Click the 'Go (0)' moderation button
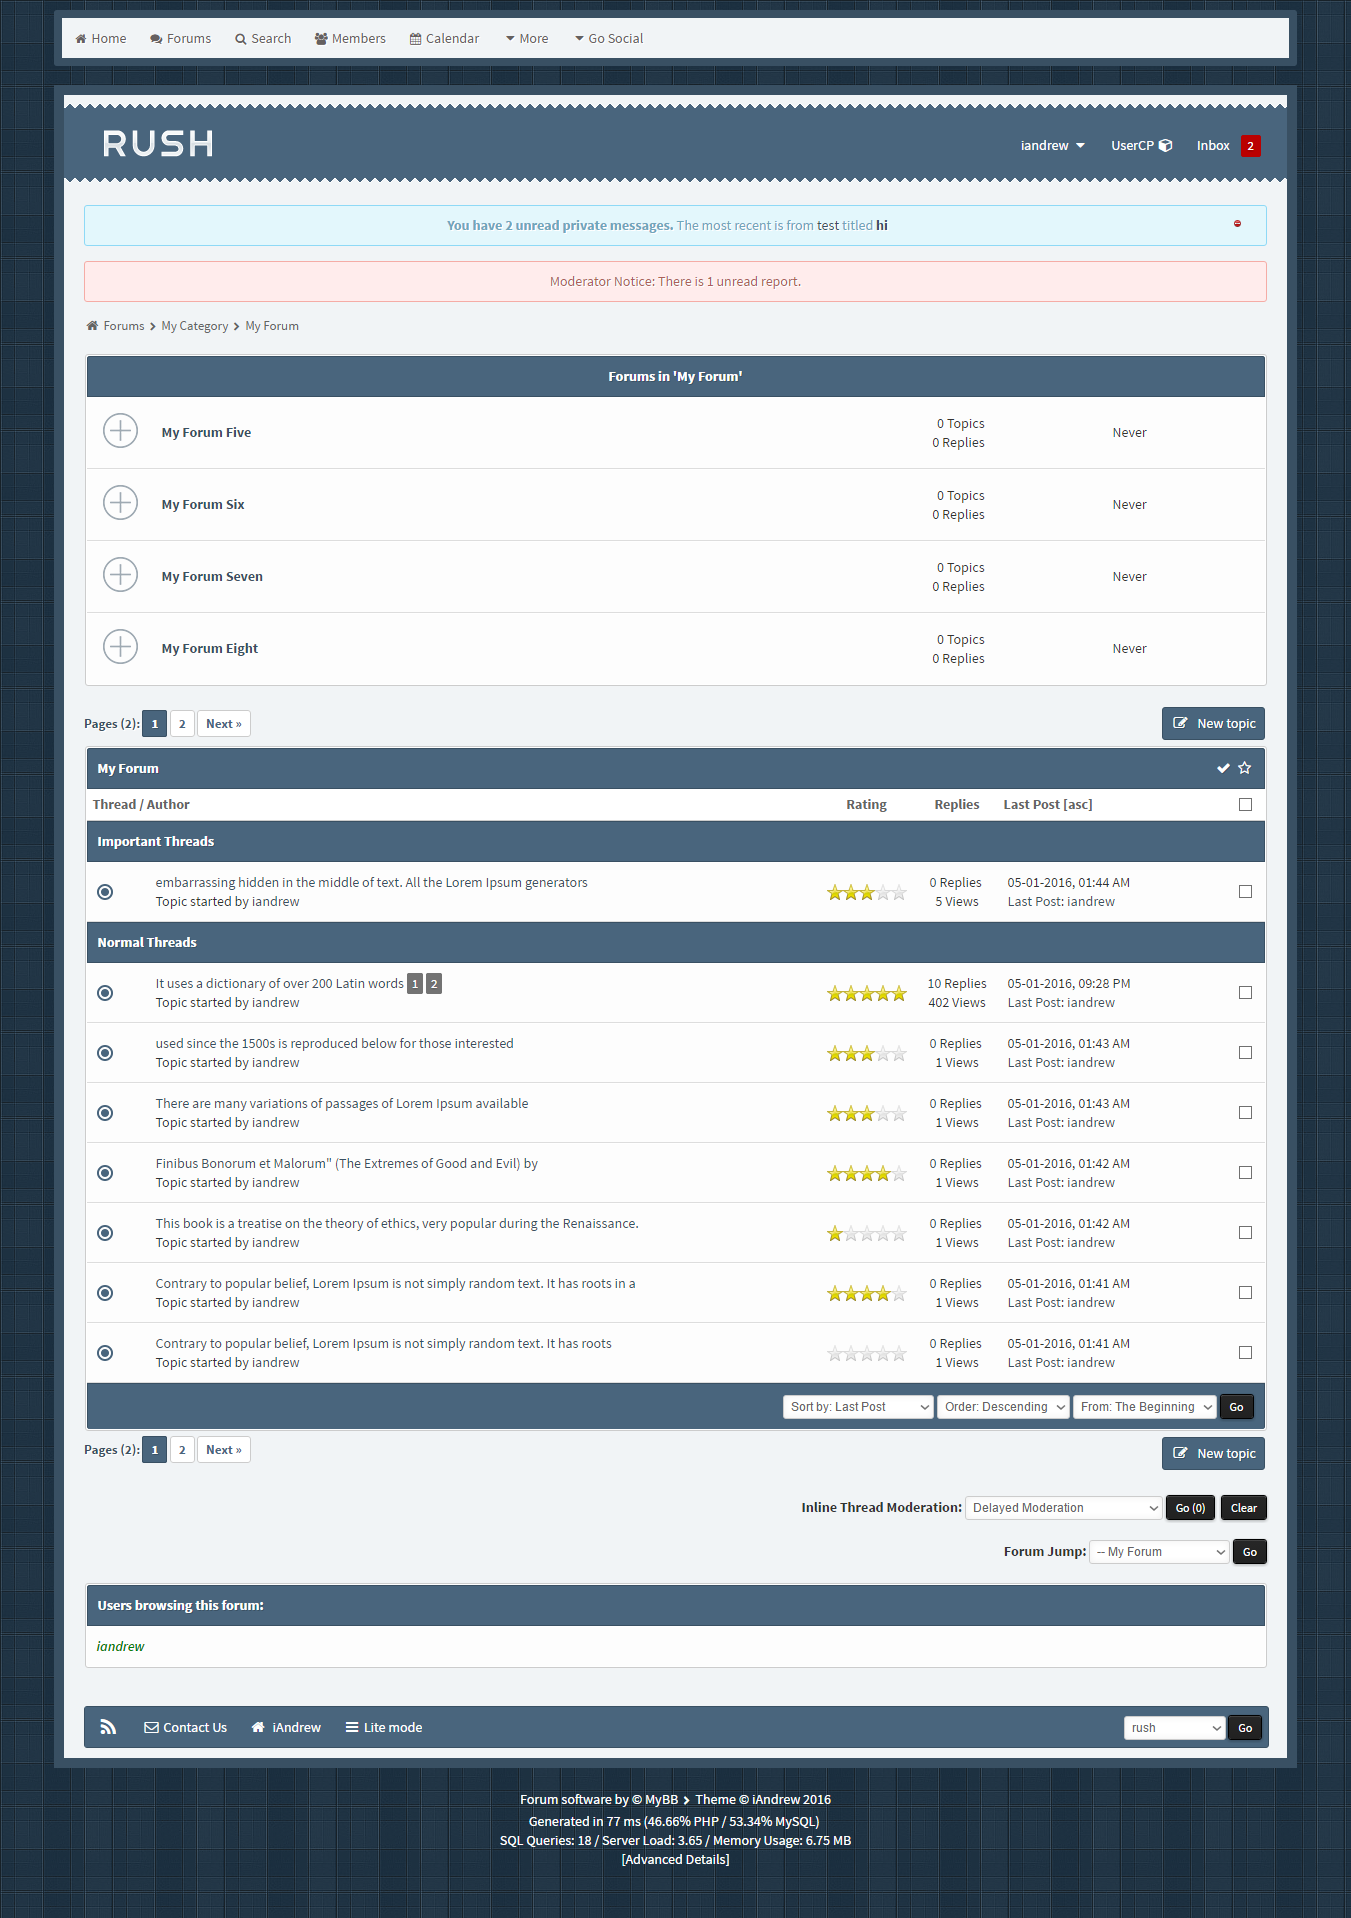This screenshot has height=1918, width=1351. coord(1190,1508)
